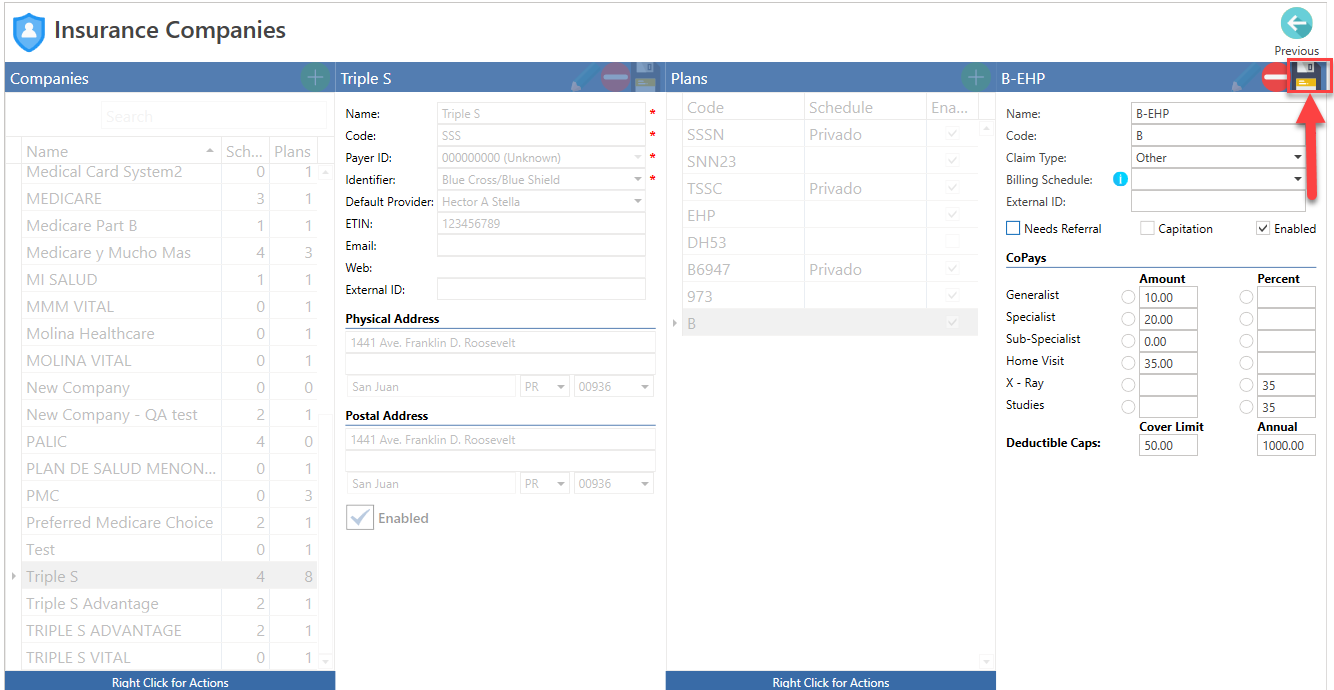Sort plans by the Schedule column header

[x=865, y=107]
